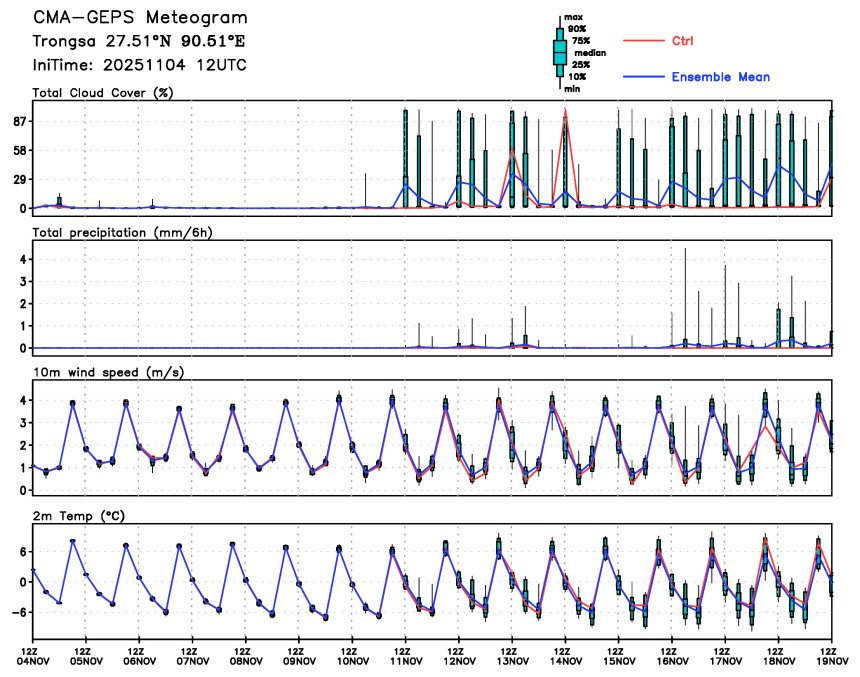
Task: Click the 14NOV date label on the x-axis
Action: click(565, 661)
